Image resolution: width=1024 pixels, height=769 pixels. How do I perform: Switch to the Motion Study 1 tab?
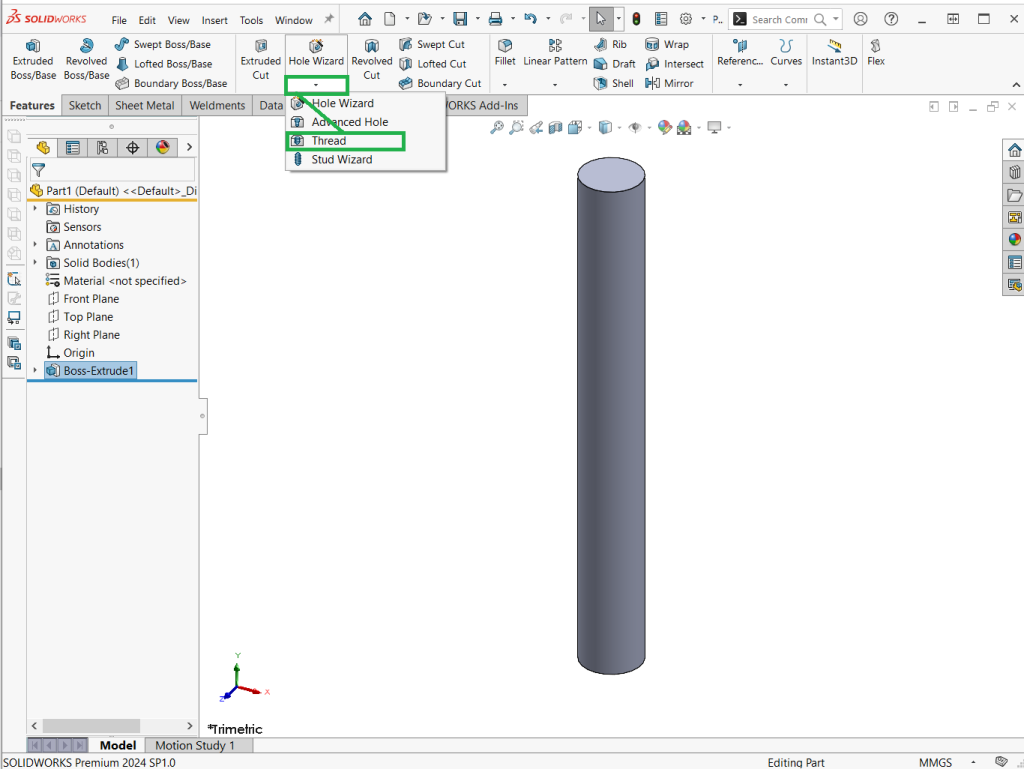[195, 745]
